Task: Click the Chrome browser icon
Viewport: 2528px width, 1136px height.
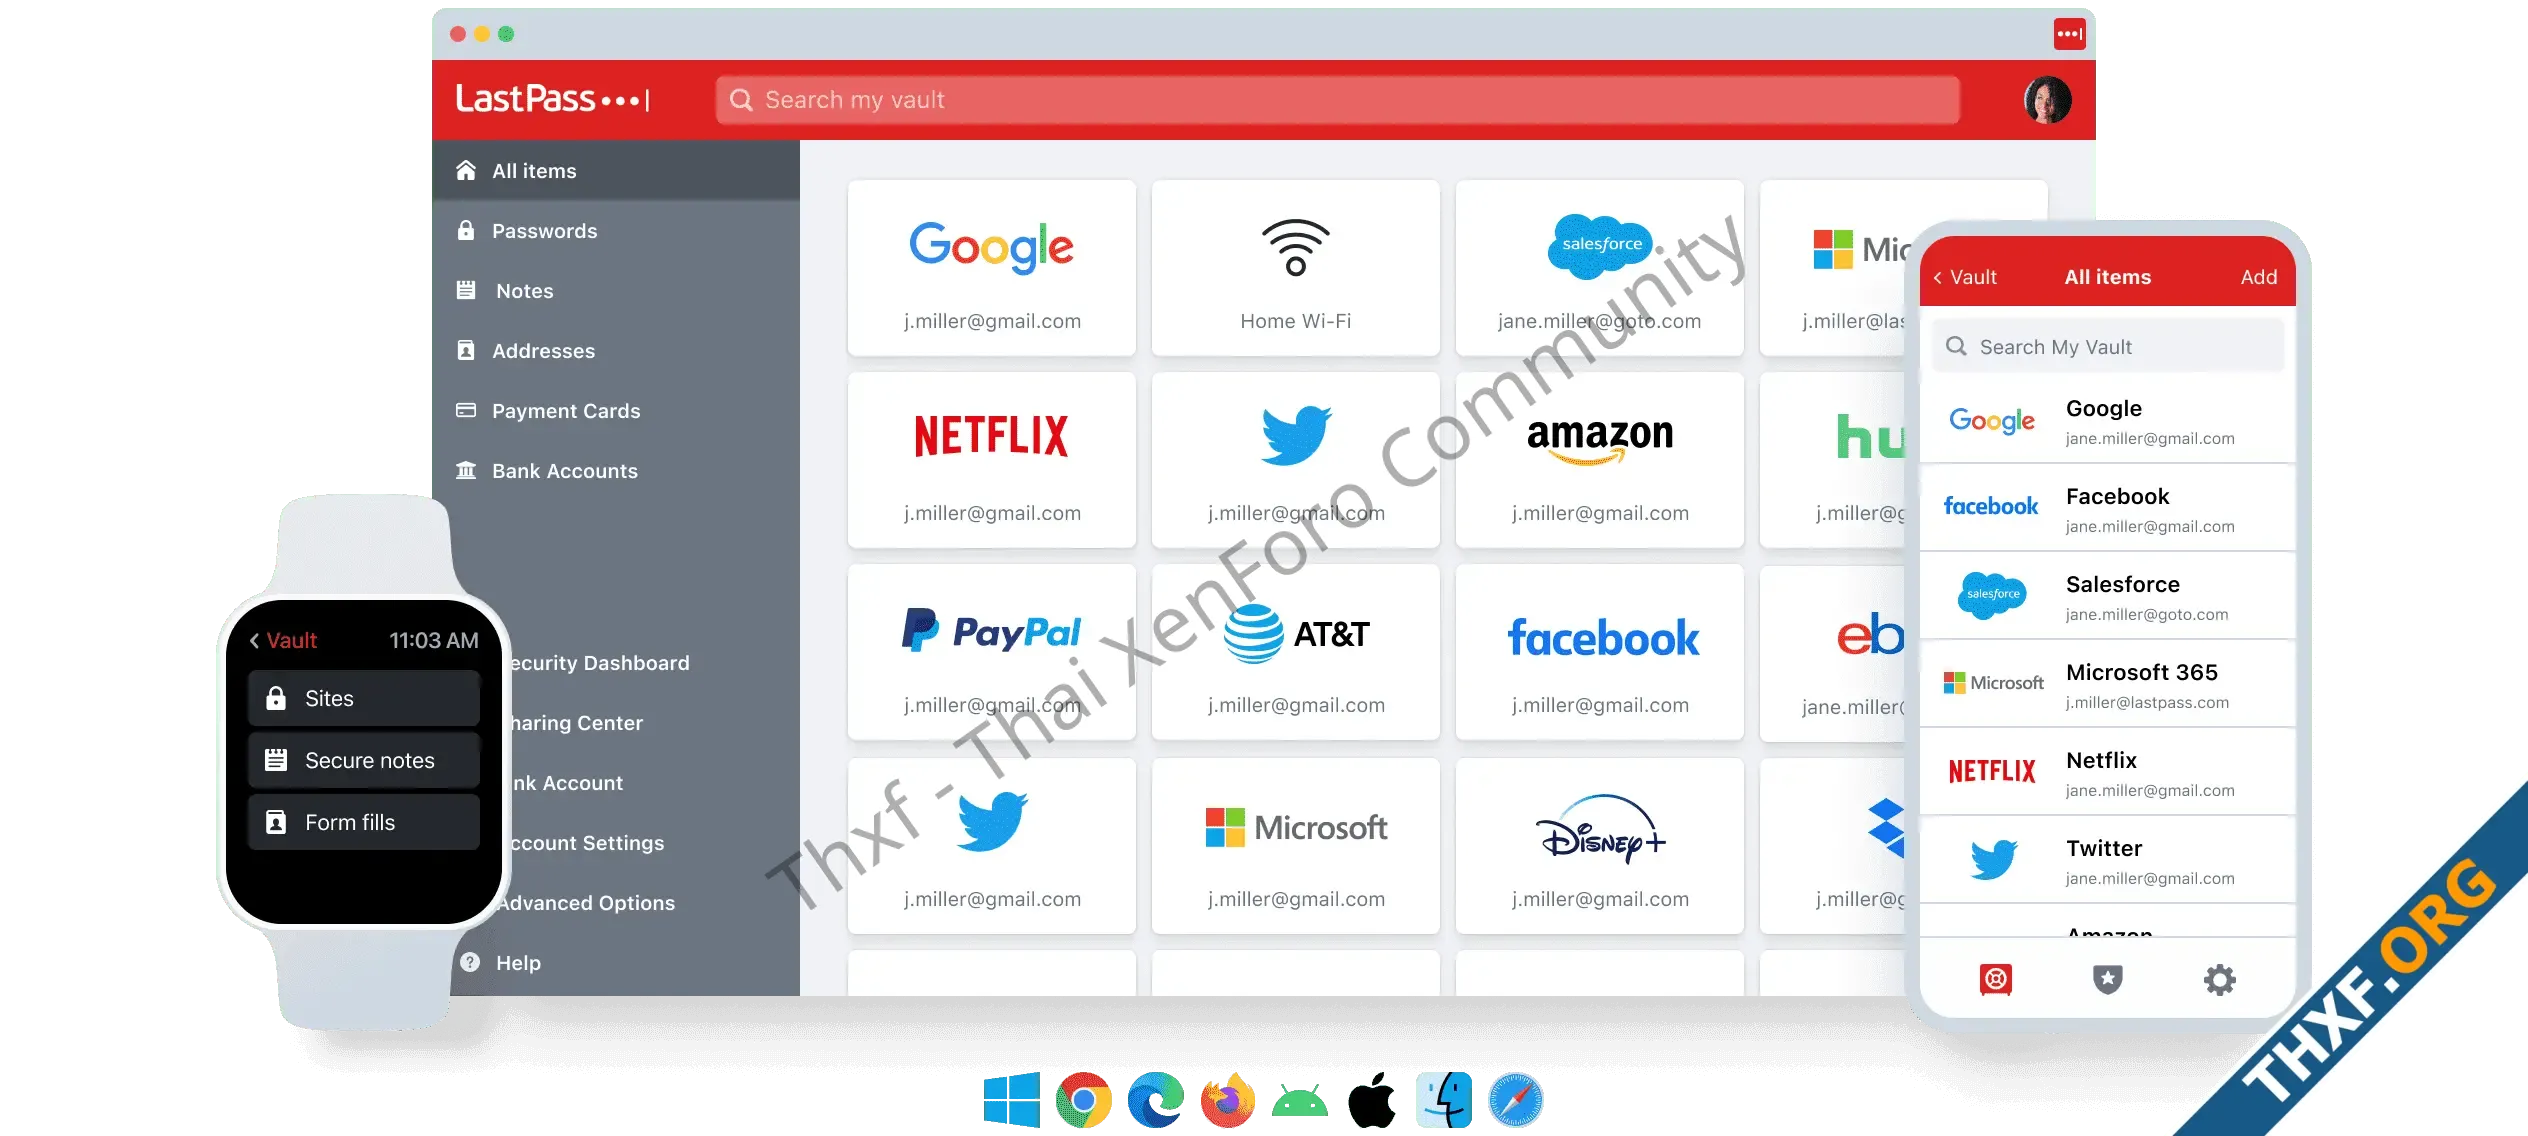Action: coord(1084,1100)
